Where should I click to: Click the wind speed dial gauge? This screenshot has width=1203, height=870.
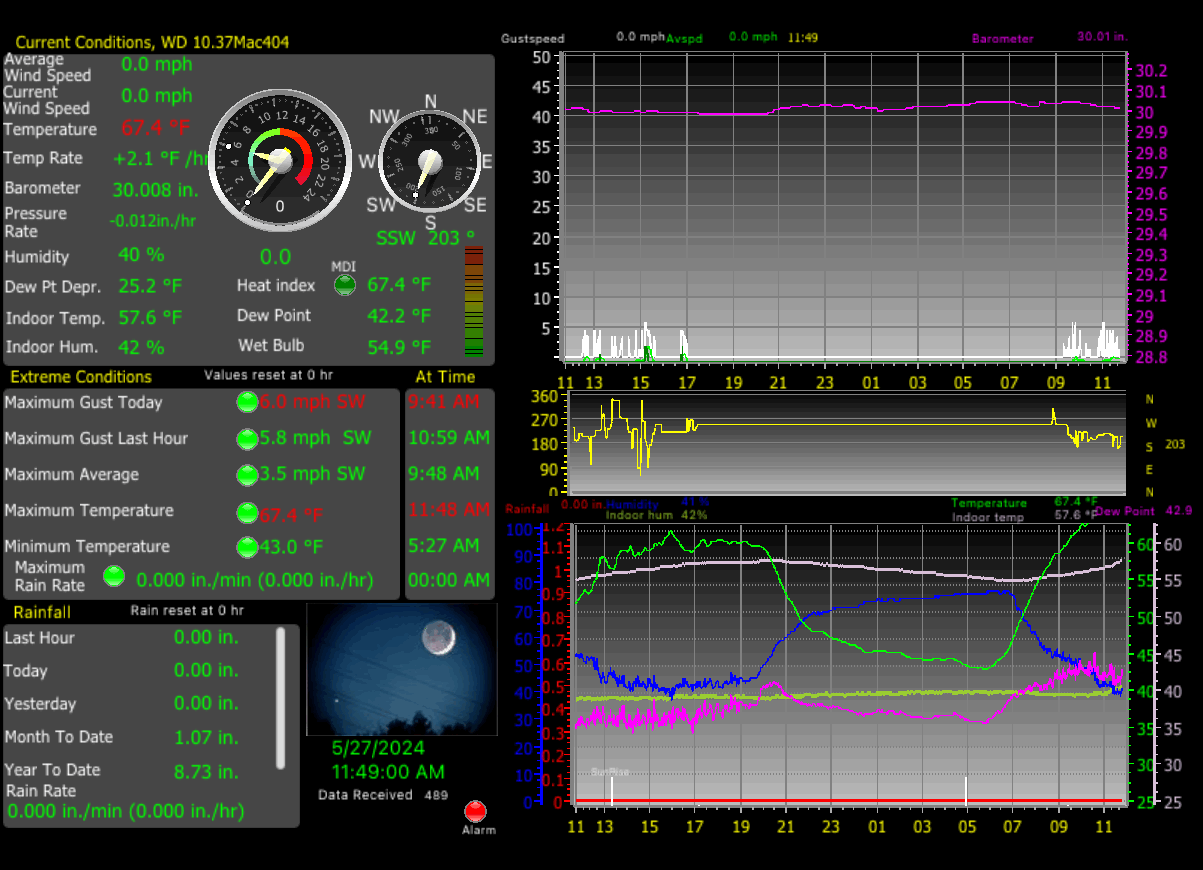point(280,162)
